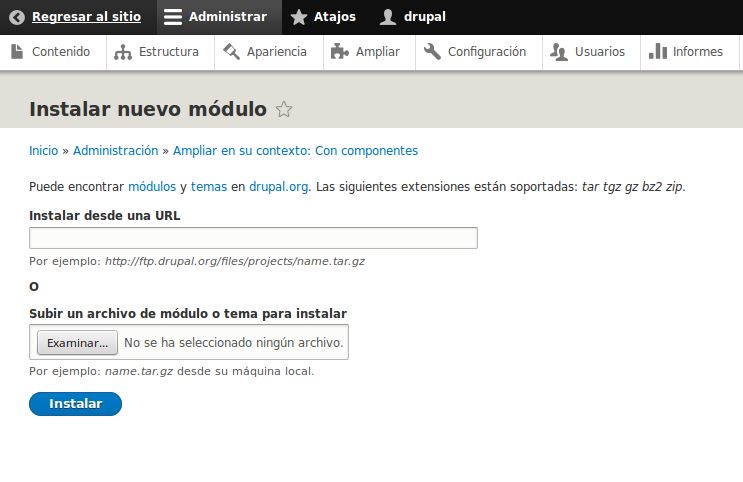Click the bar chart icon beside Informes
The image size is (743, 482).
point(658,51)
